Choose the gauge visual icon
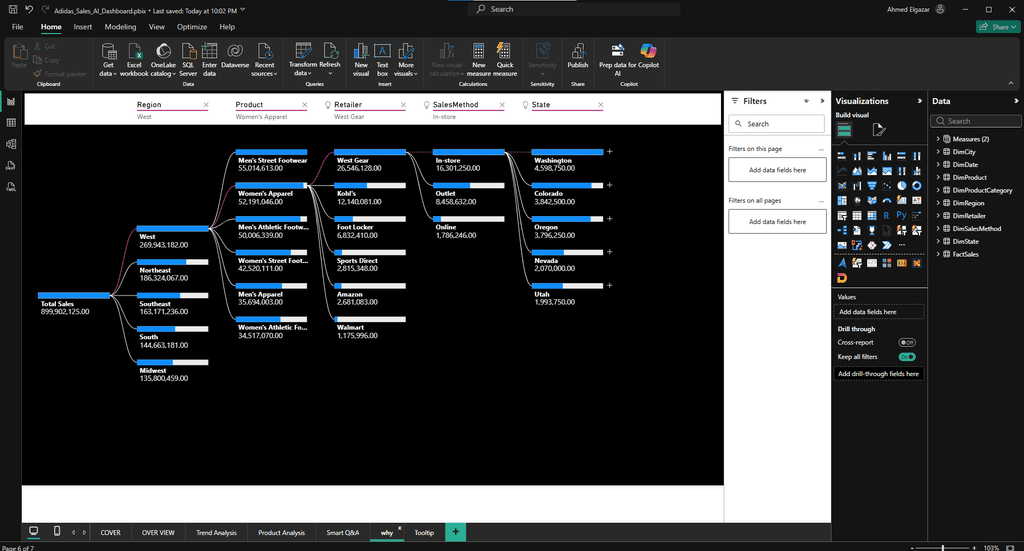1024x551 pixels. click(x=887, y=200)
